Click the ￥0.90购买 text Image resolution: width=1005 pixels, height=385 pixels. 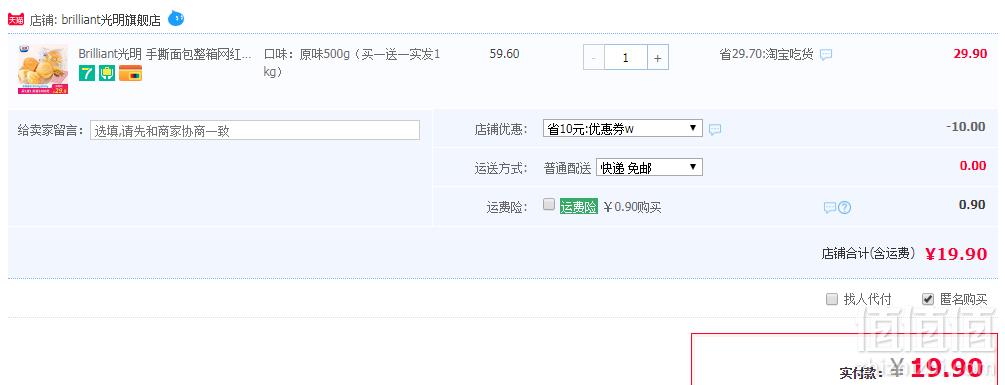[x=633, y=207]
